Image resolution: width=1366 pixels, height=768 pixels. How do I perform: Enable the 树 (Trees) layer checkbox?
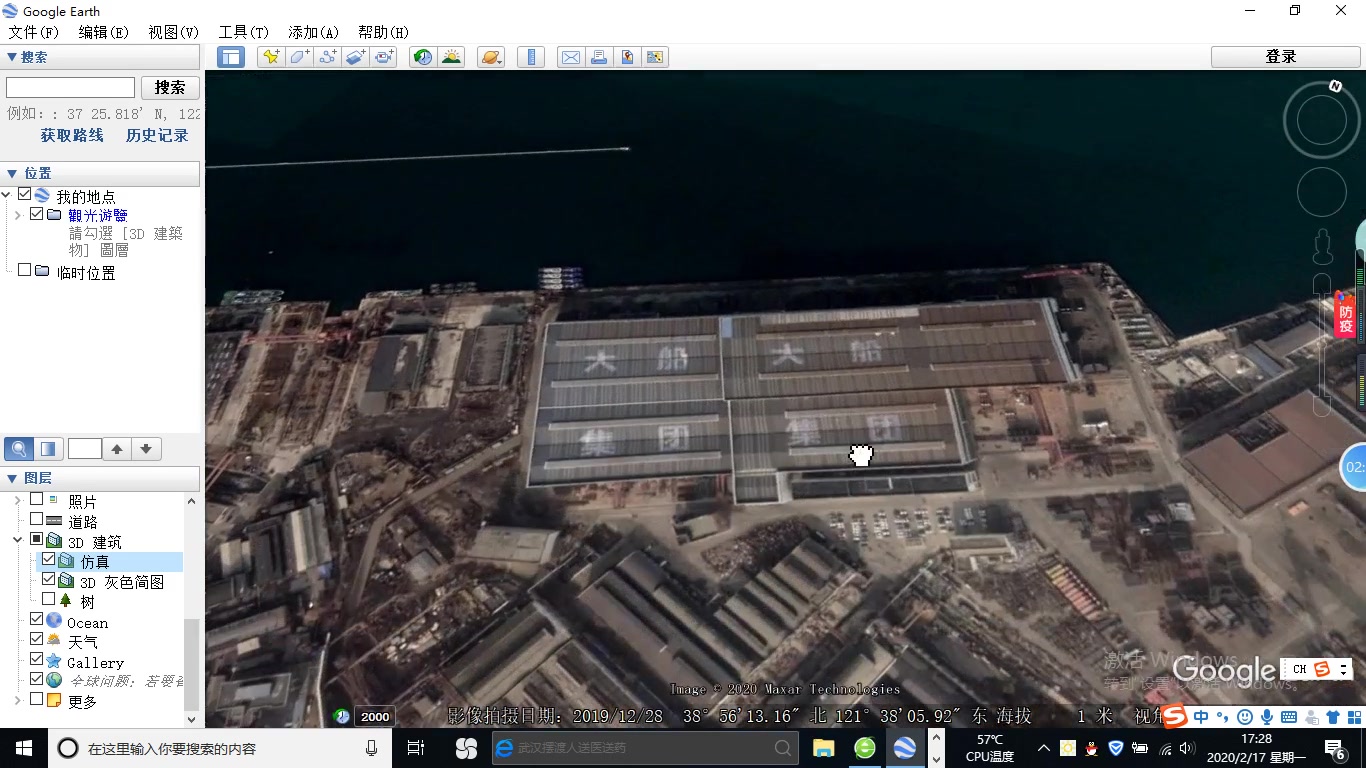[x=49, y=599]
